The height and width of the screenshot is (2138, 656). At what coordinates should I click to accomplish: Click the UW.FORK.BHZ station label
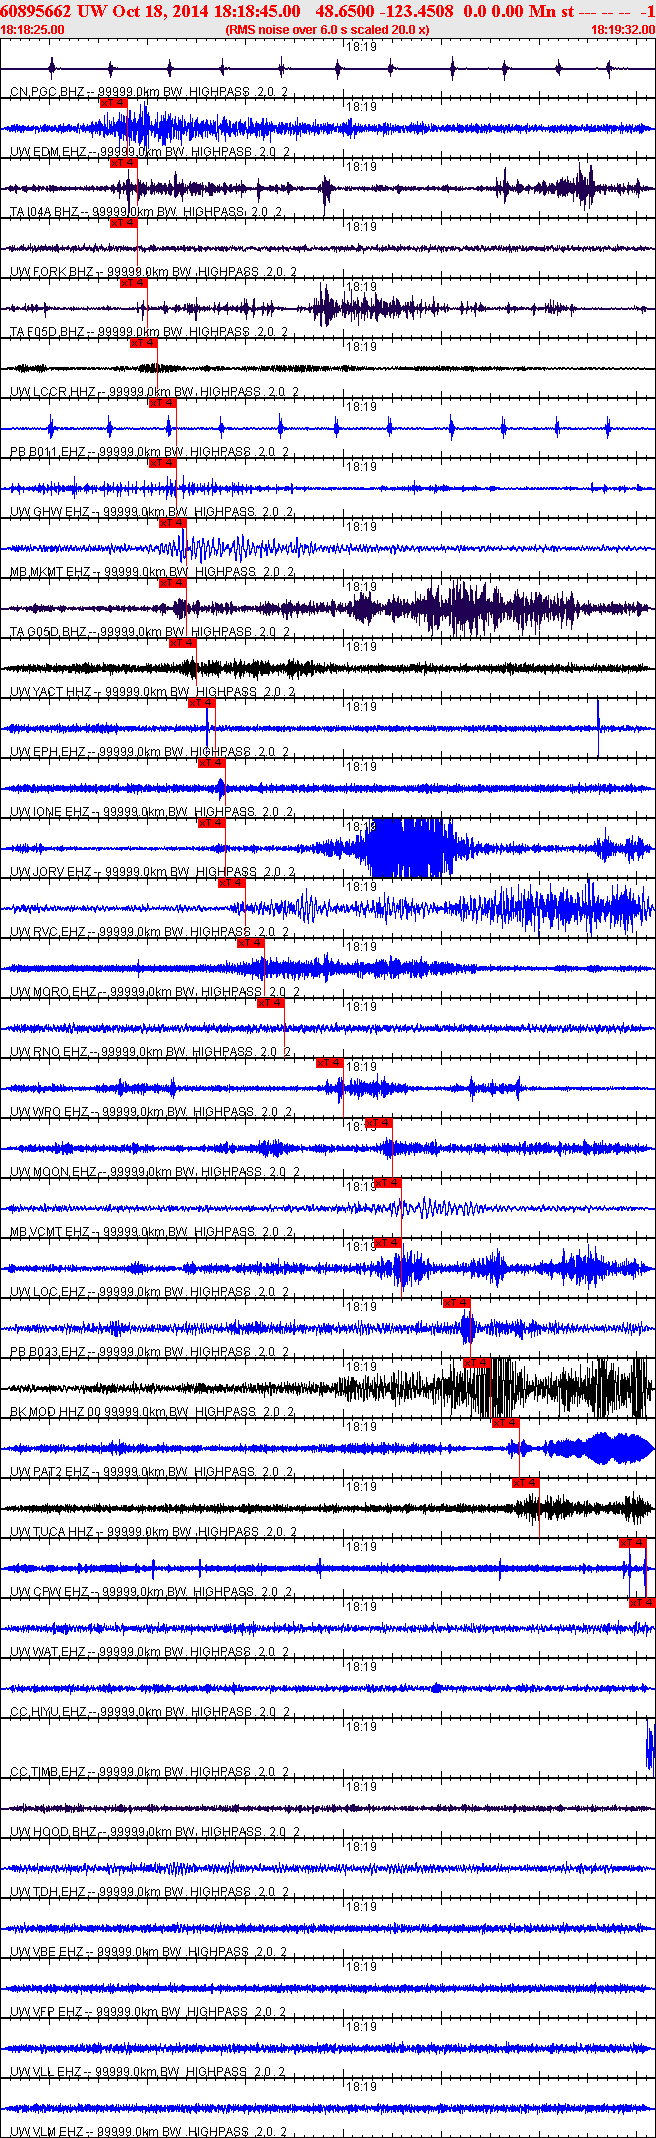click(x=51, y=272)
